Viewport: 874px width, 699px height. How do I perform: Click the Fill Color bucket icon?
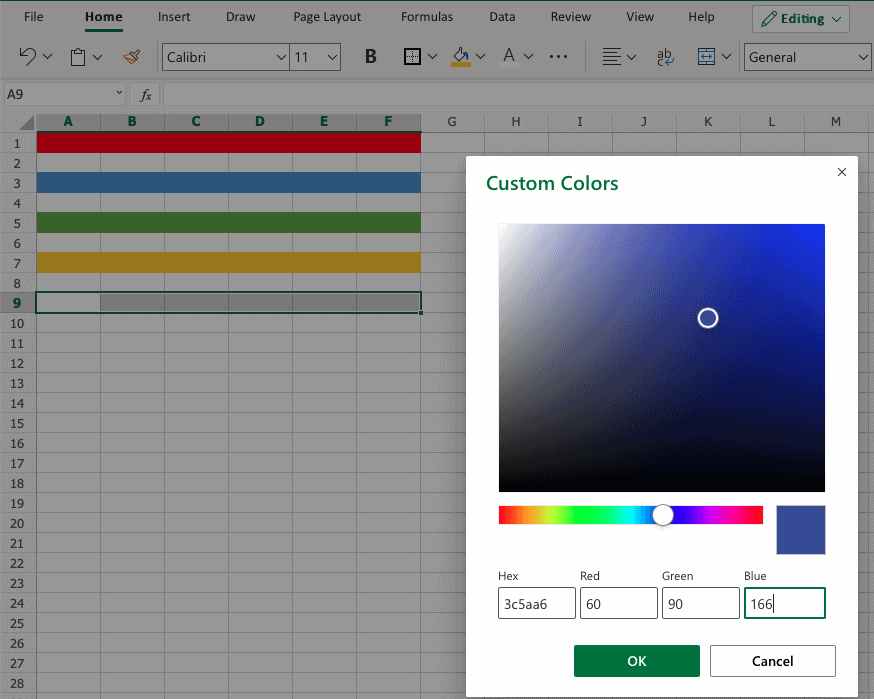click(461, 57)
